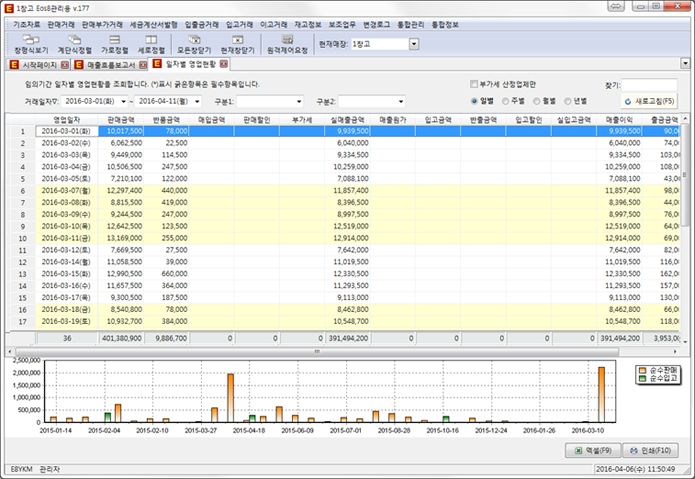Open the 변경로그 menu
The height and width of the screenshot is (479, 695).
pos(376,25)
